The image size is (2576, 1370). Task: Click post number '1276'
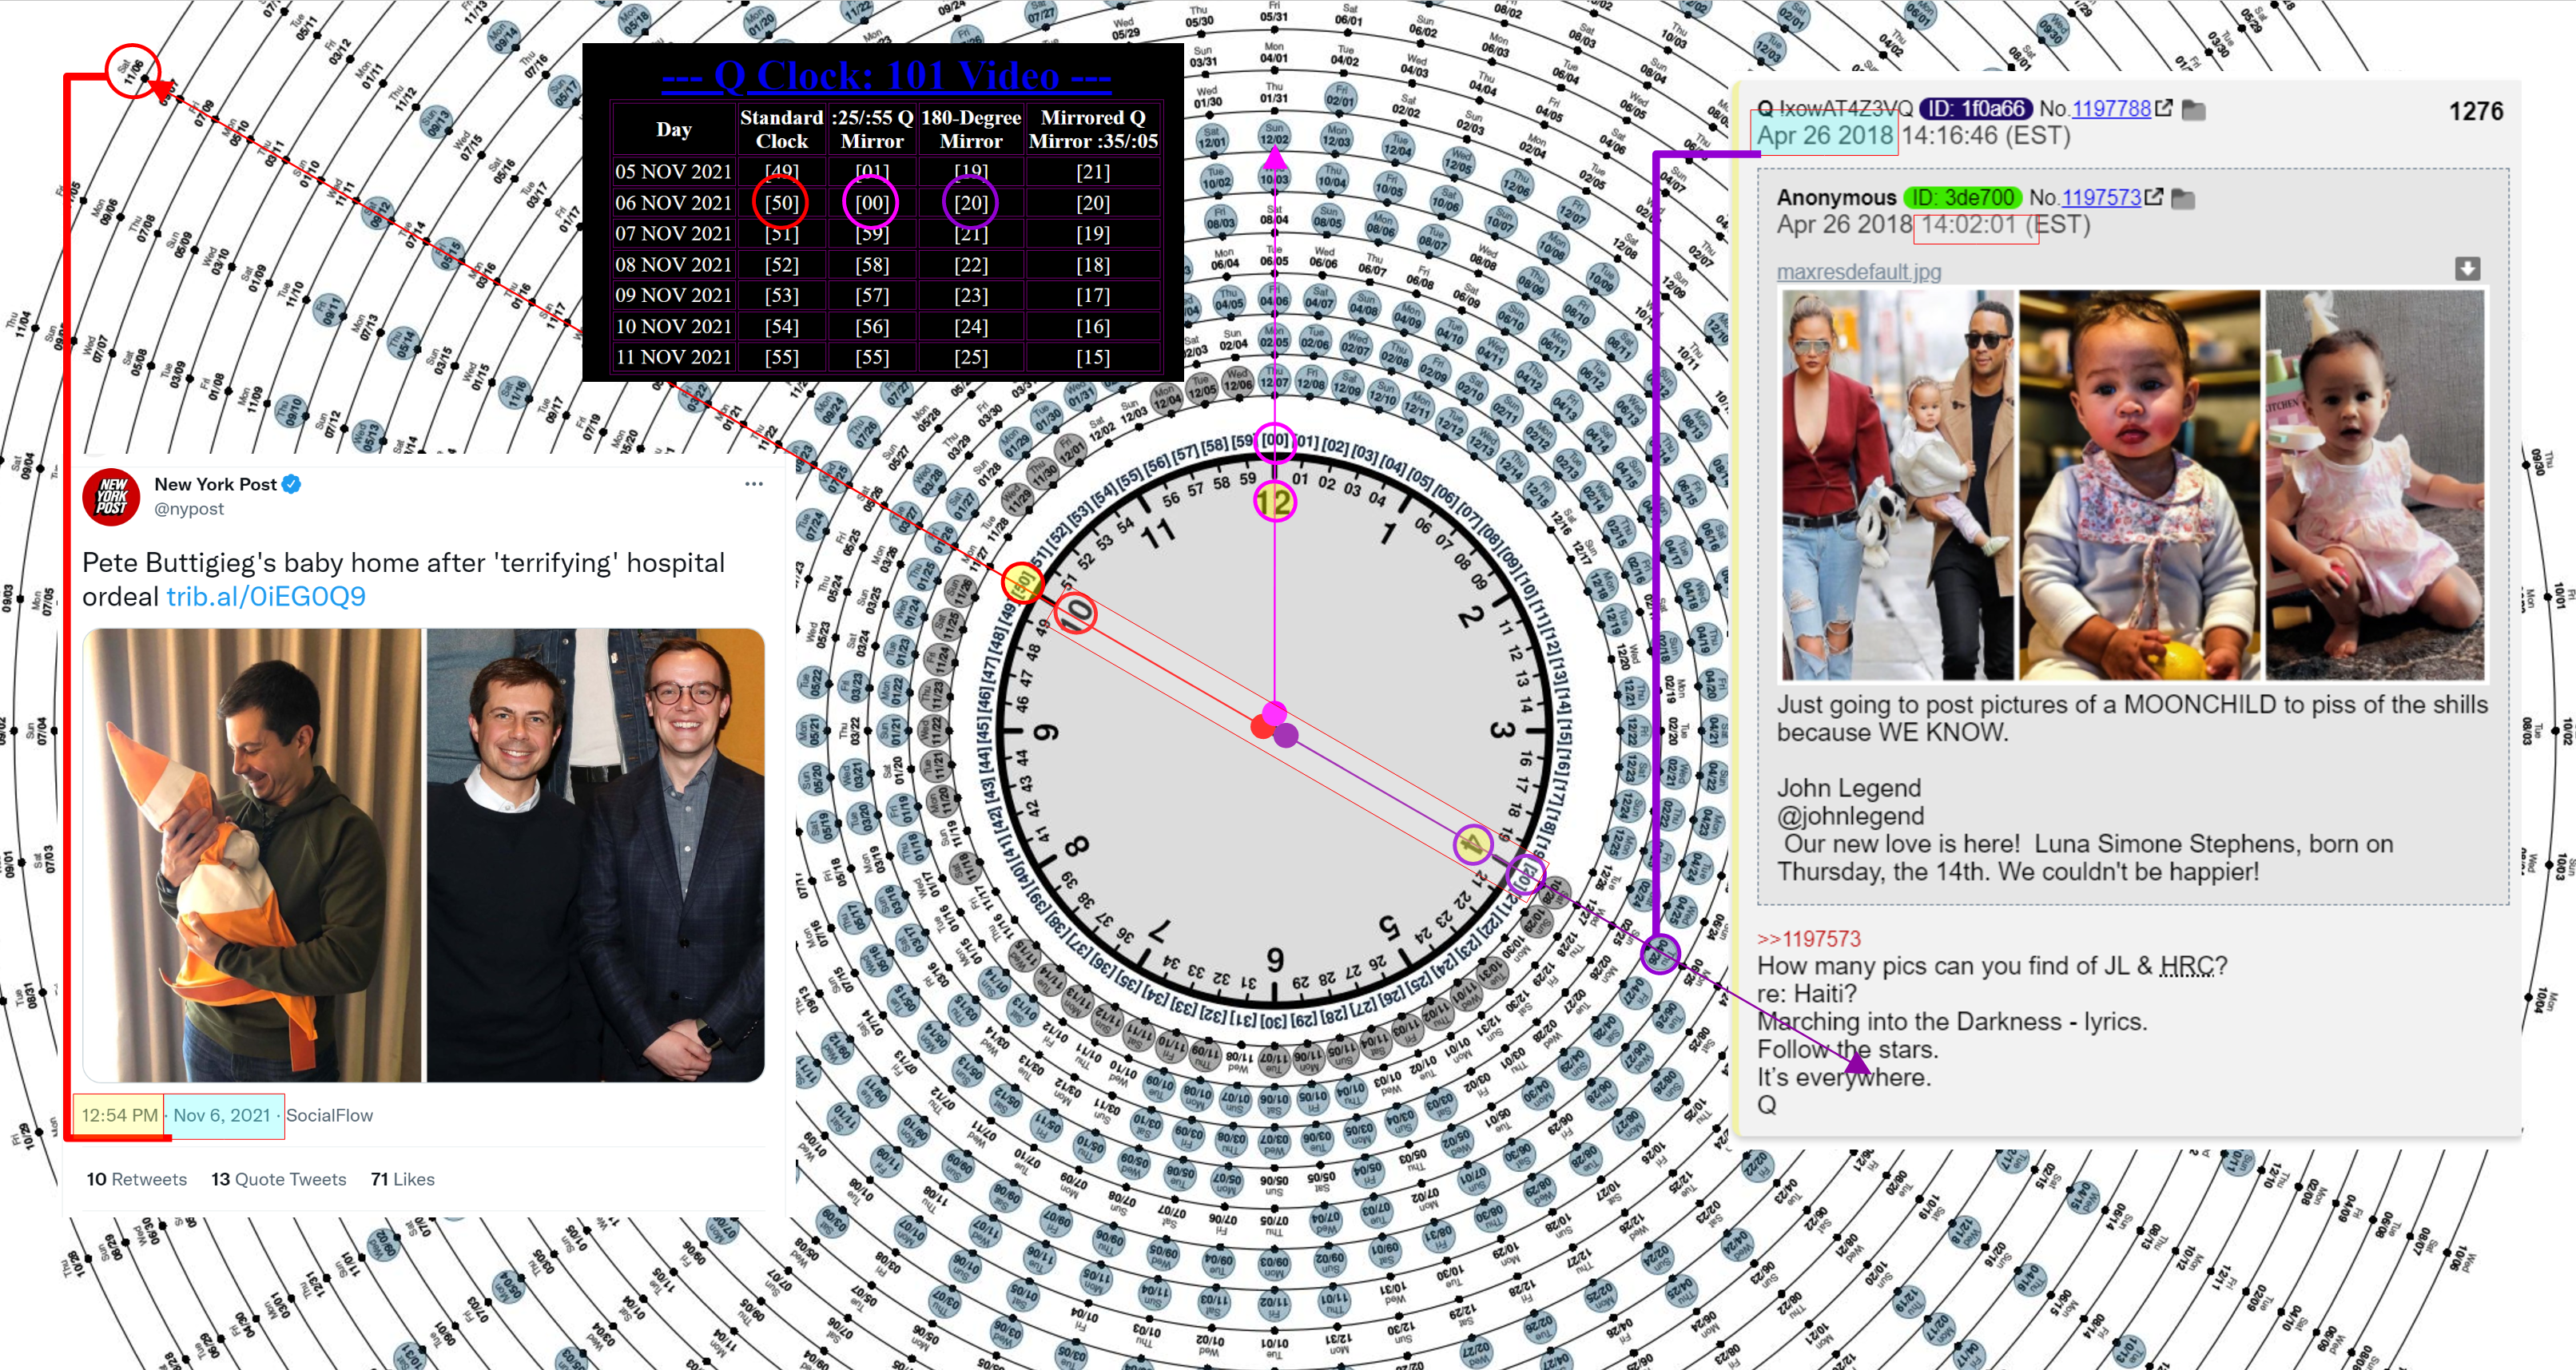click(2475, 111)
